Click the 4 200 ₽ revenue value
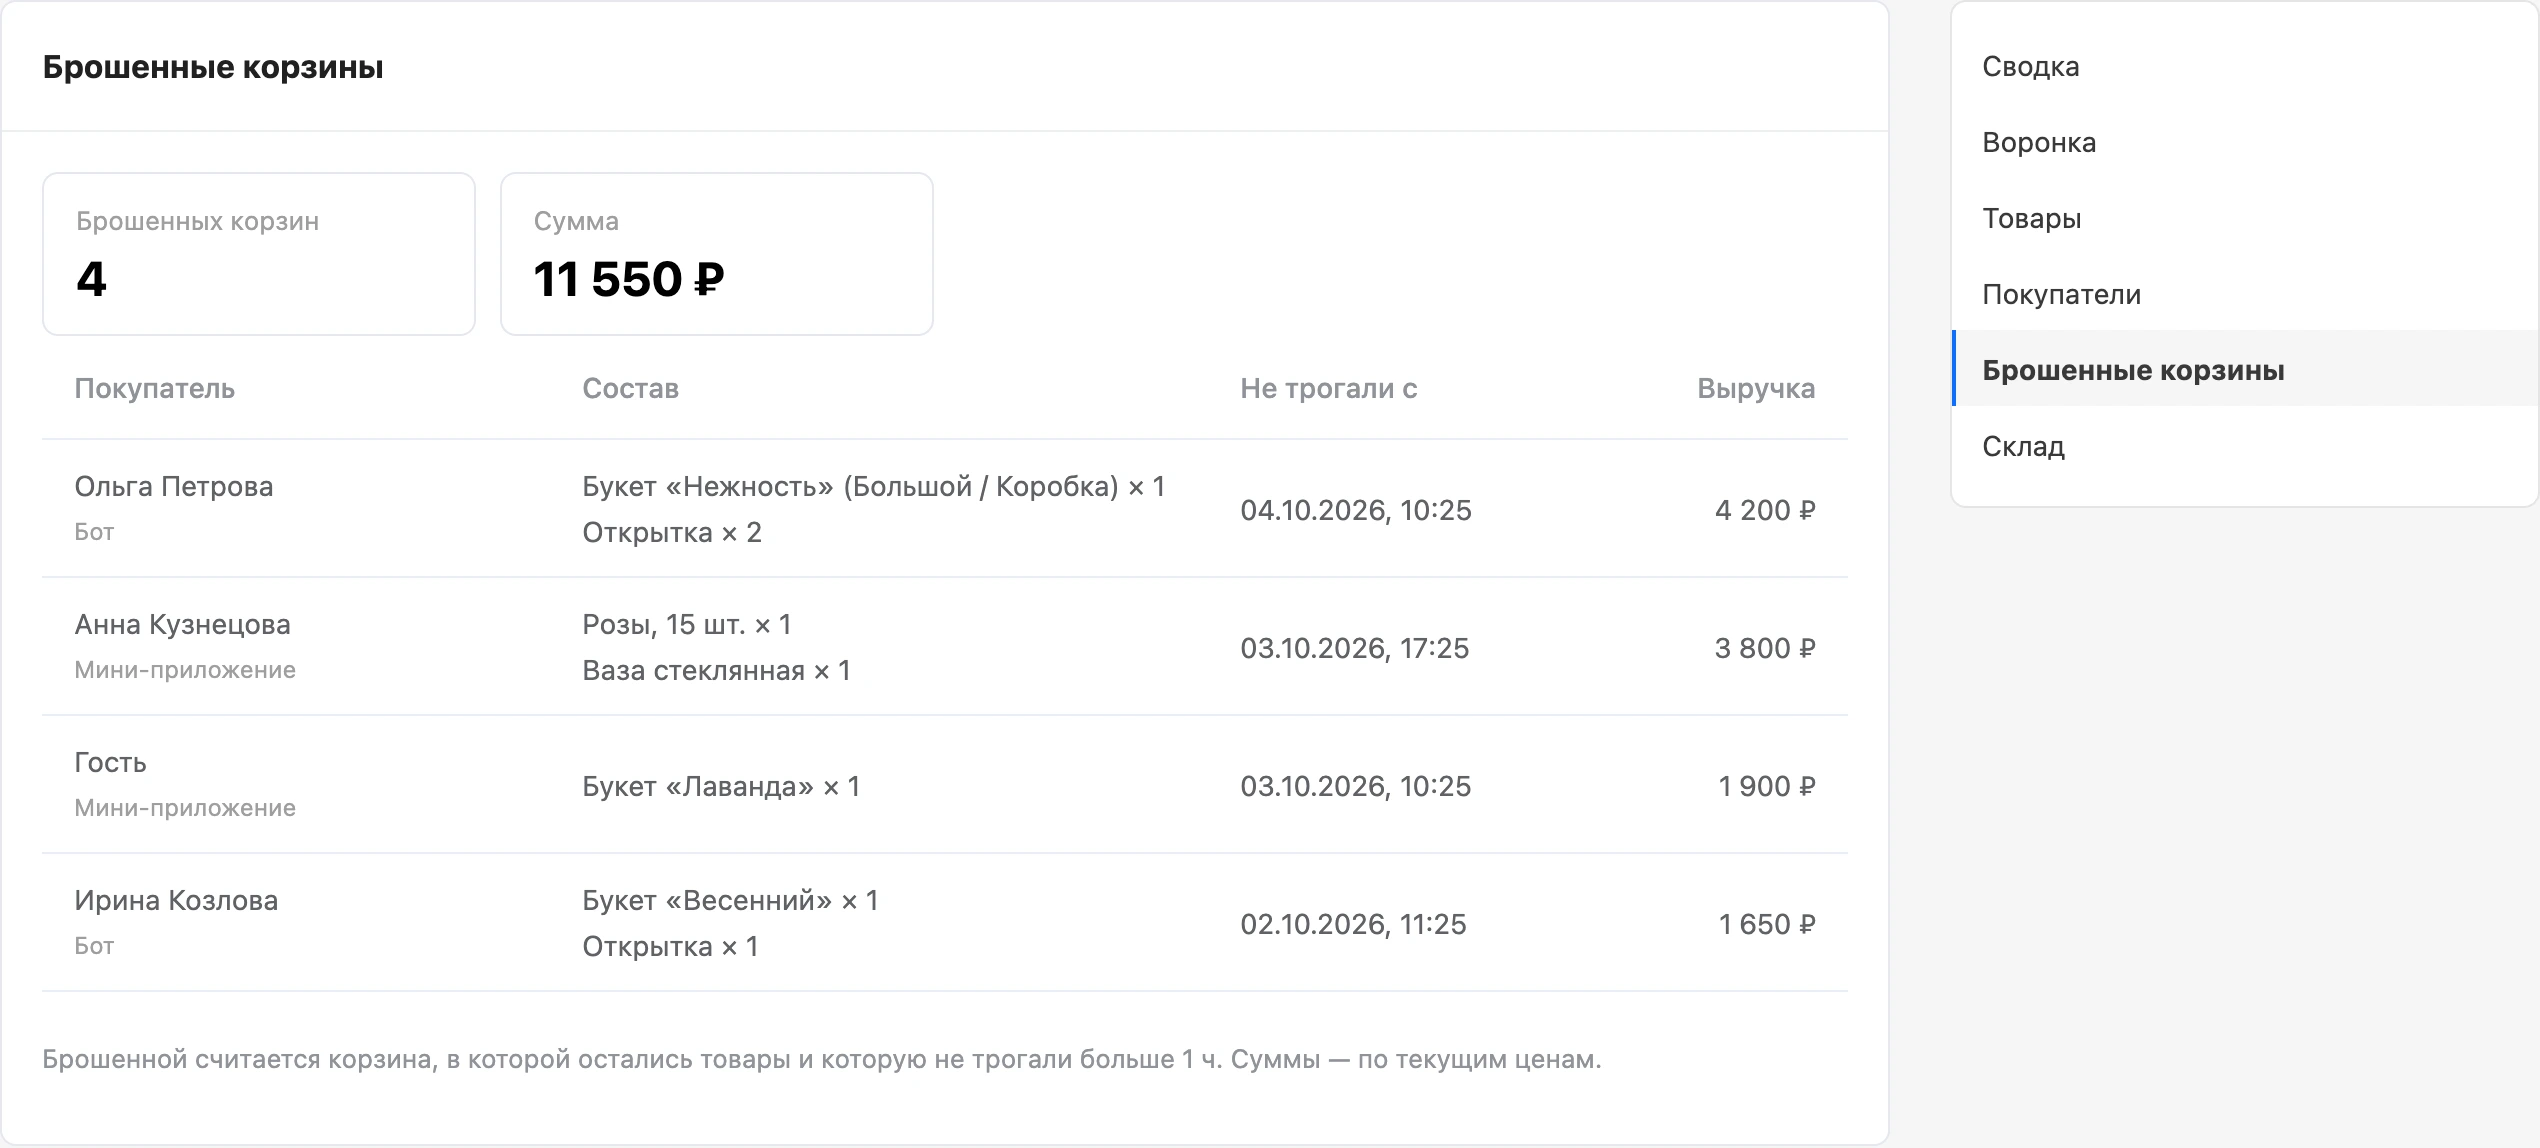This screenshot has width=2540, height=1148. tap(1765, 511)
